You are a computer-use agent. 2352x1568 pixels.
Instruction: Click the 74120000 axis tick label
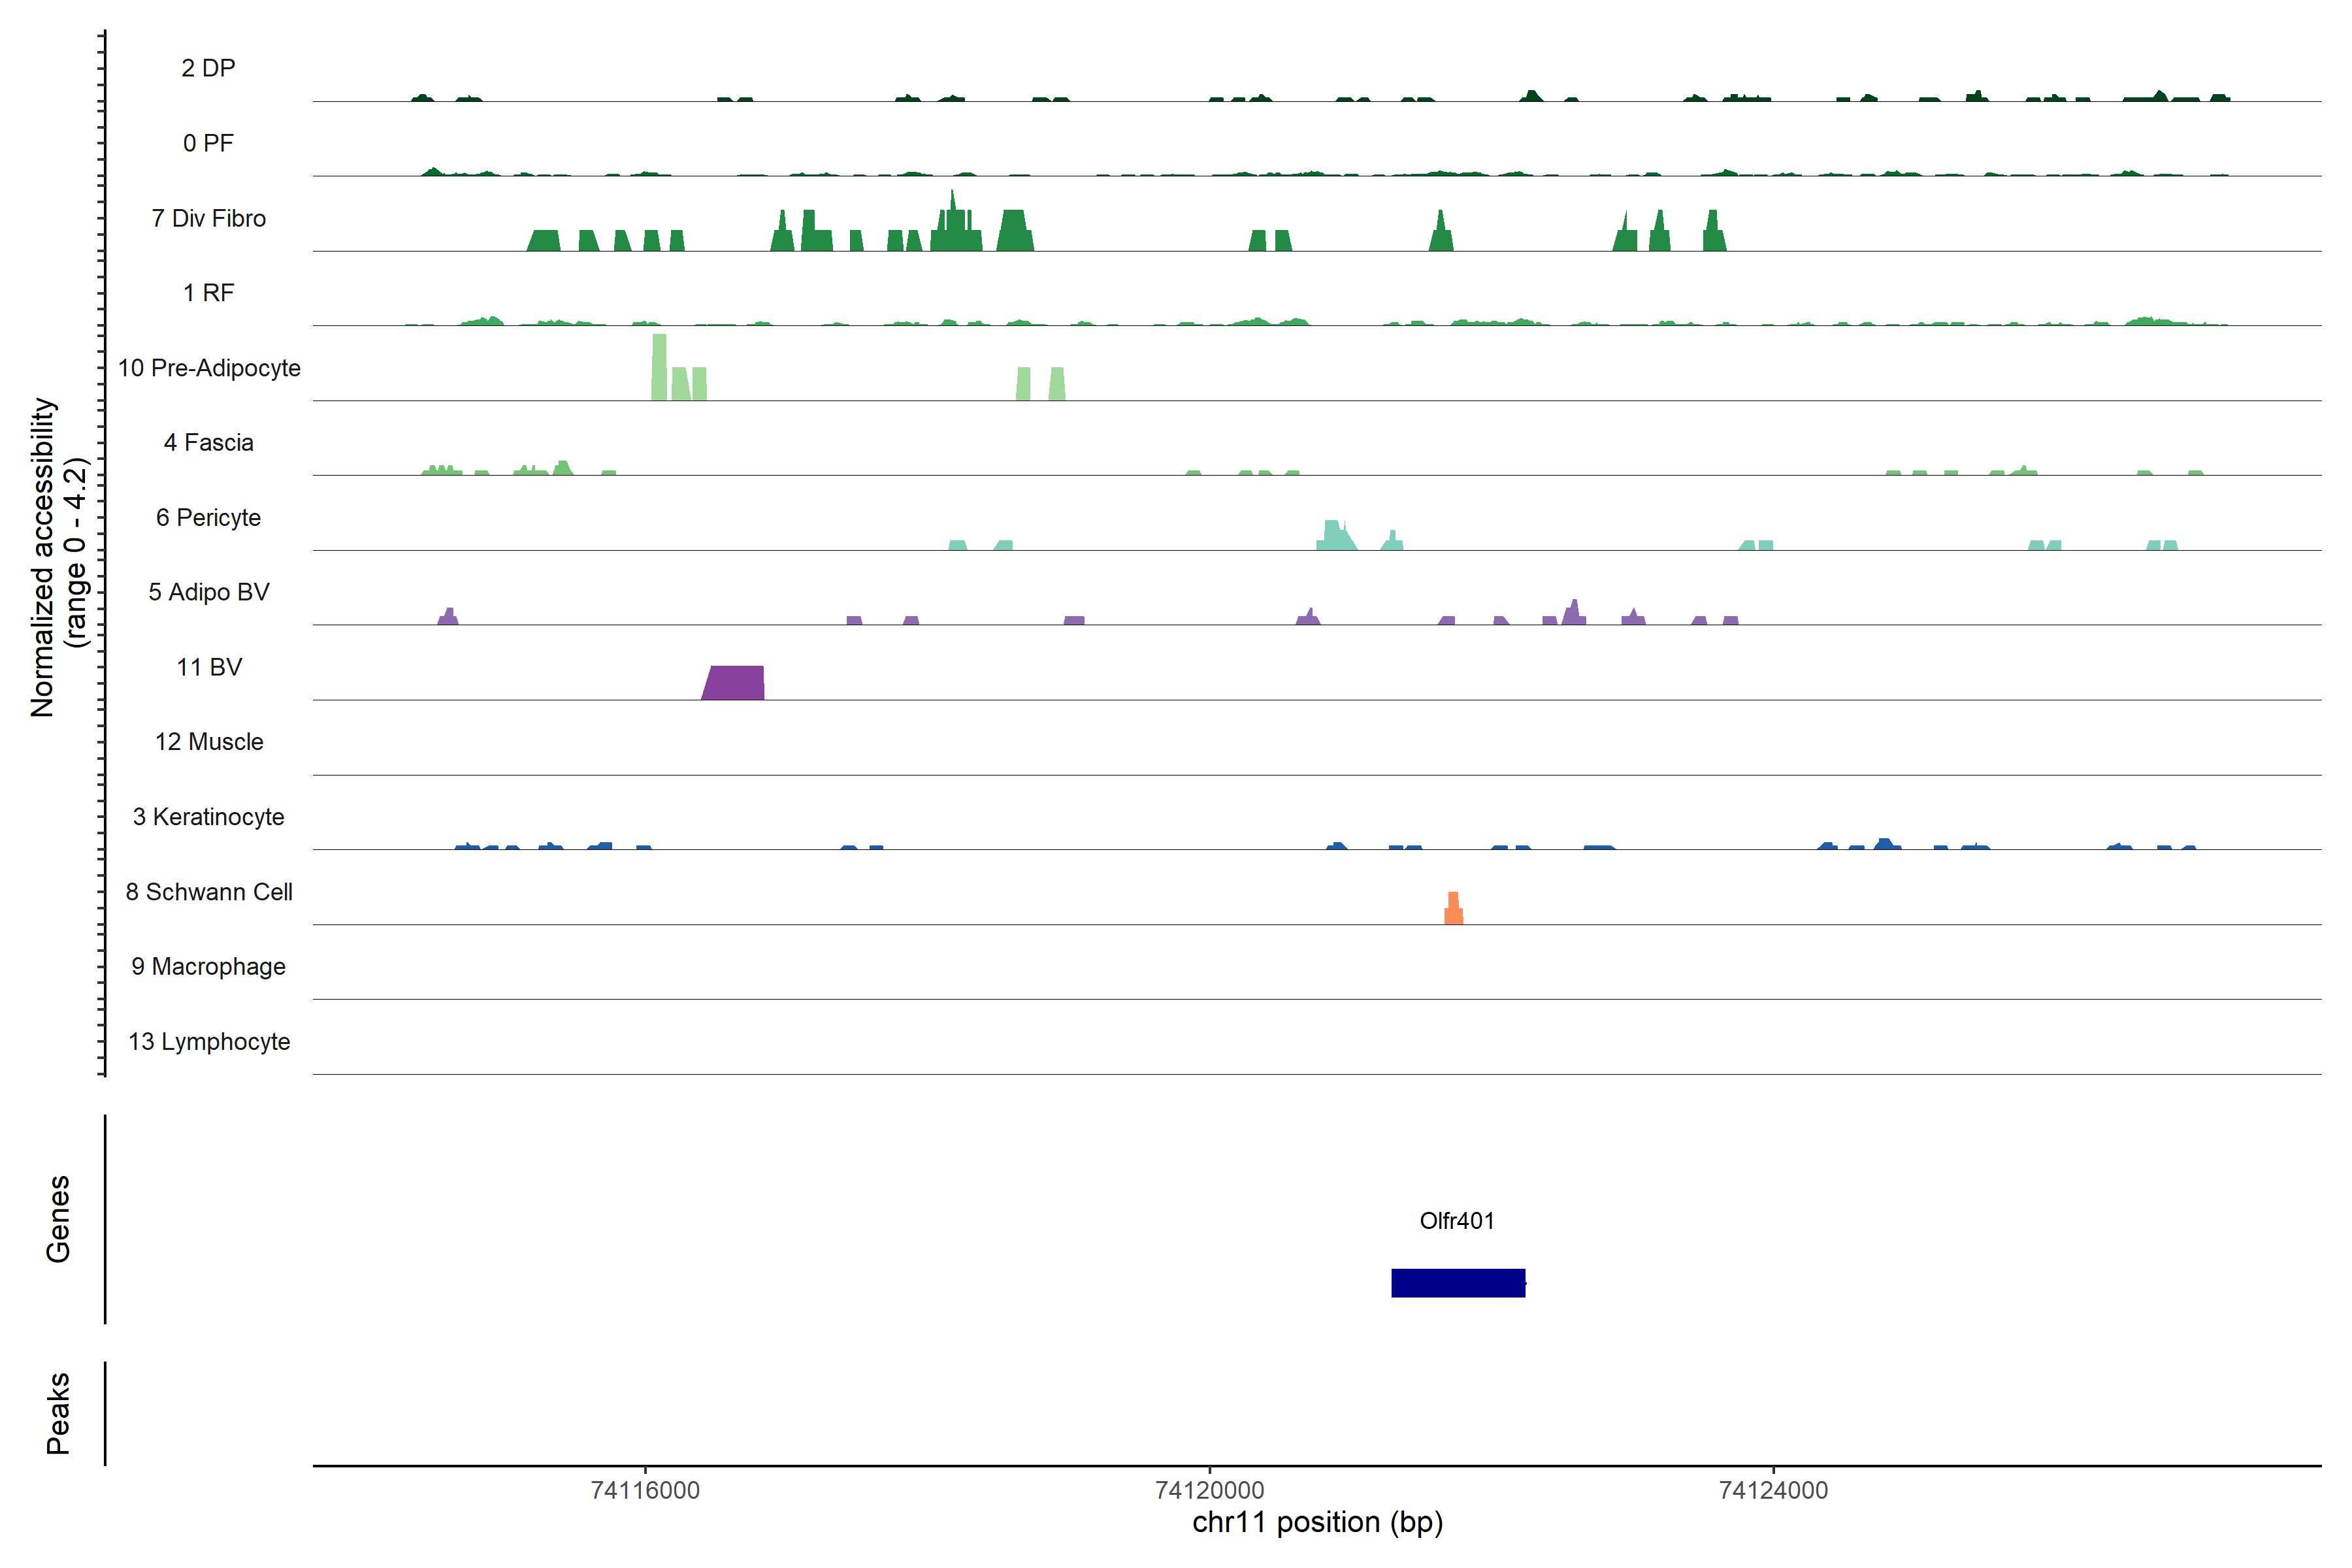pyautogui.click(x=1209, y=1491)
